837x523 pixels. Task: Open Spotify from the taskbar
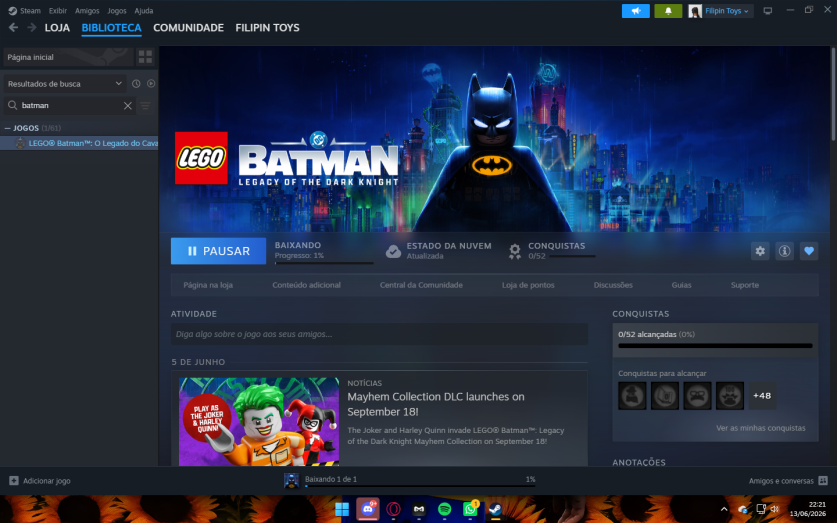[x=444, y=509]
